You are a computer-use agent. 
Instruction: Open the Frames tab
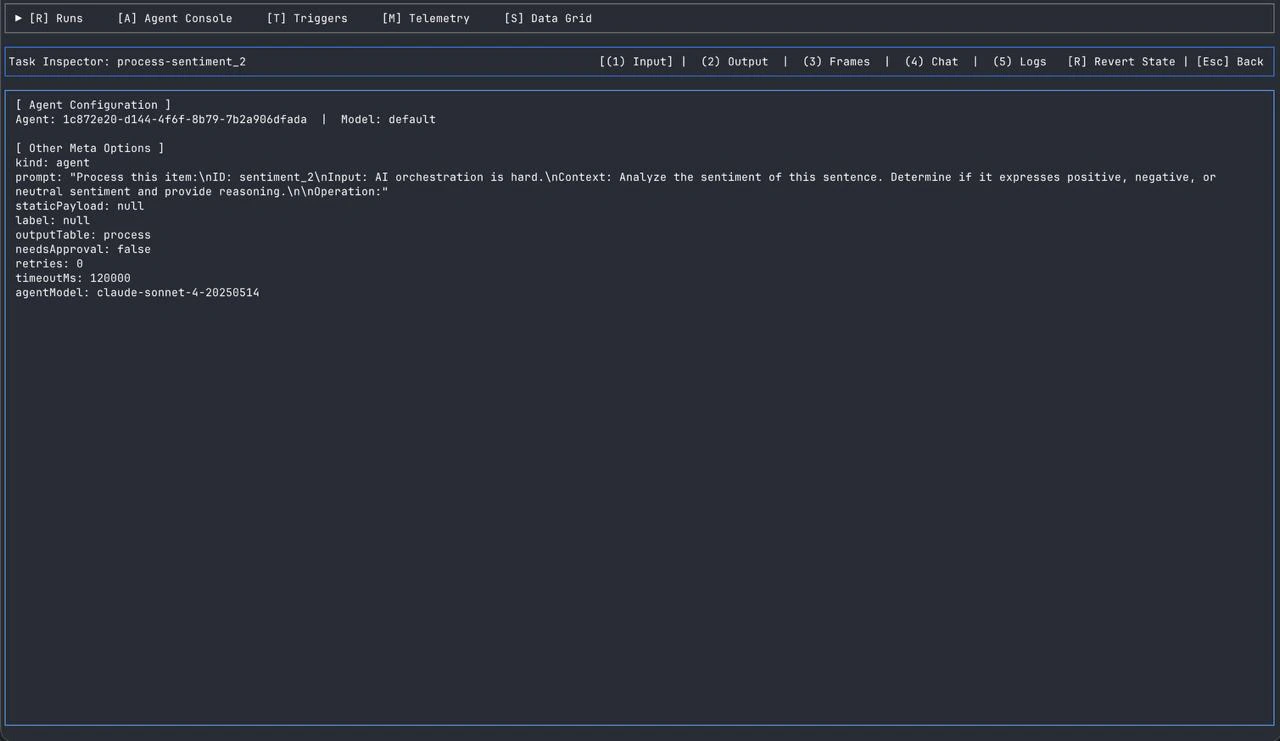[x=837, y=61]
